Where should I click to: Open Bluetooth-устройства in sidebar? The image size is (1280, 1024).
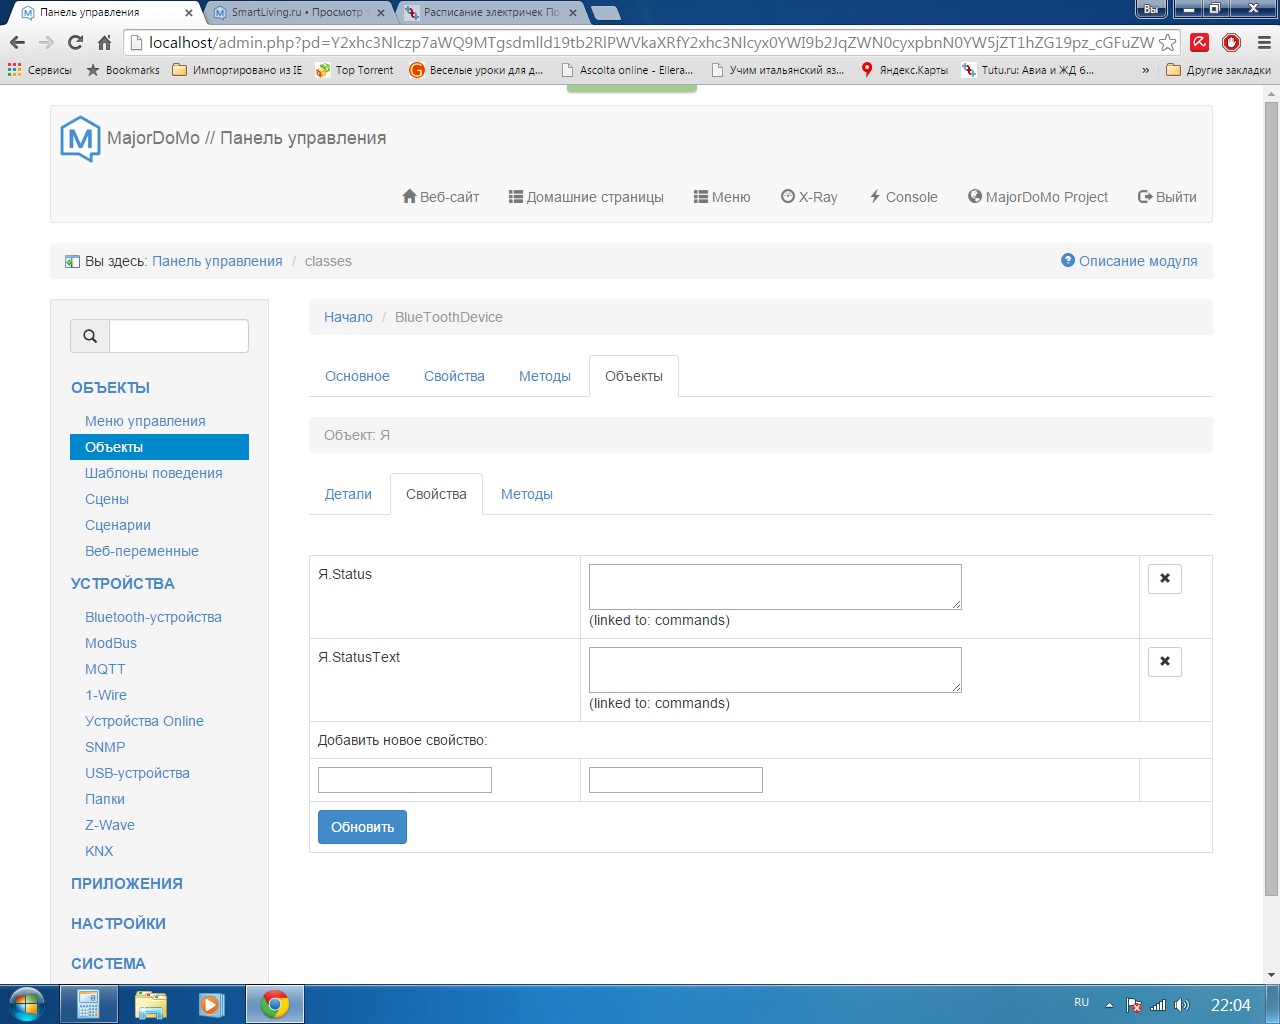(x=153, y=617)
